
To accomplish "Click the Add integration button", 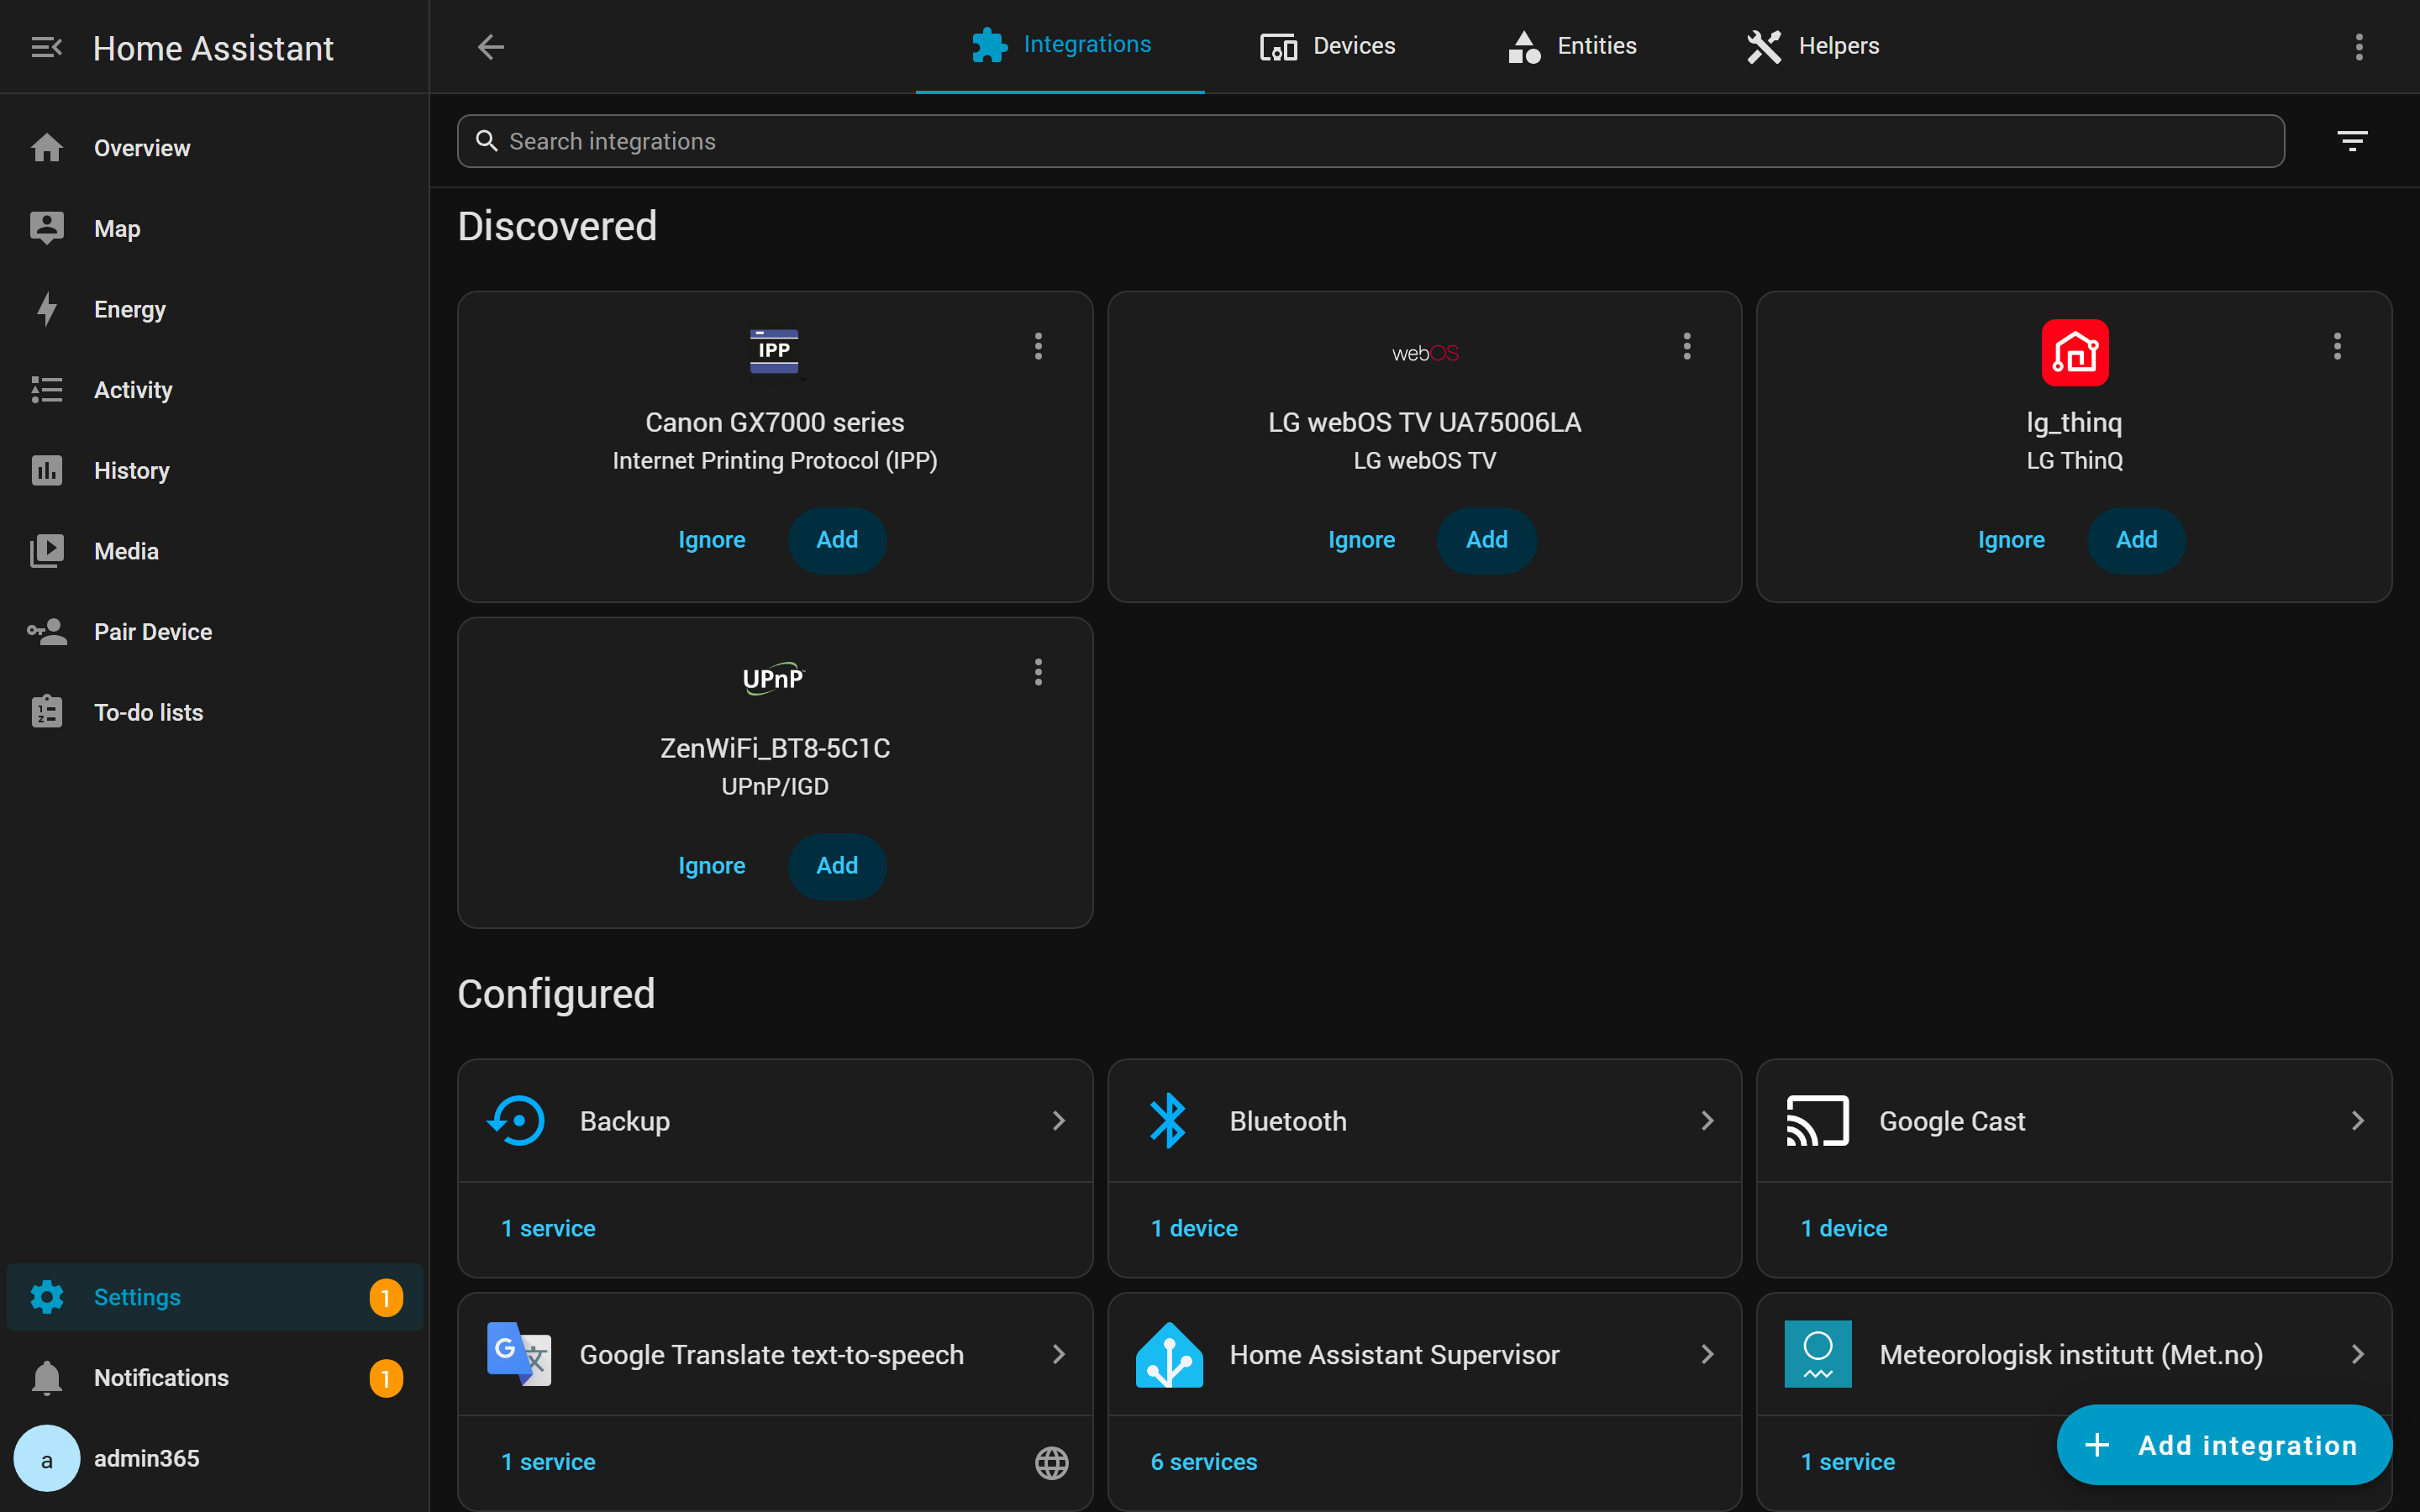I will point(2224,1445).
